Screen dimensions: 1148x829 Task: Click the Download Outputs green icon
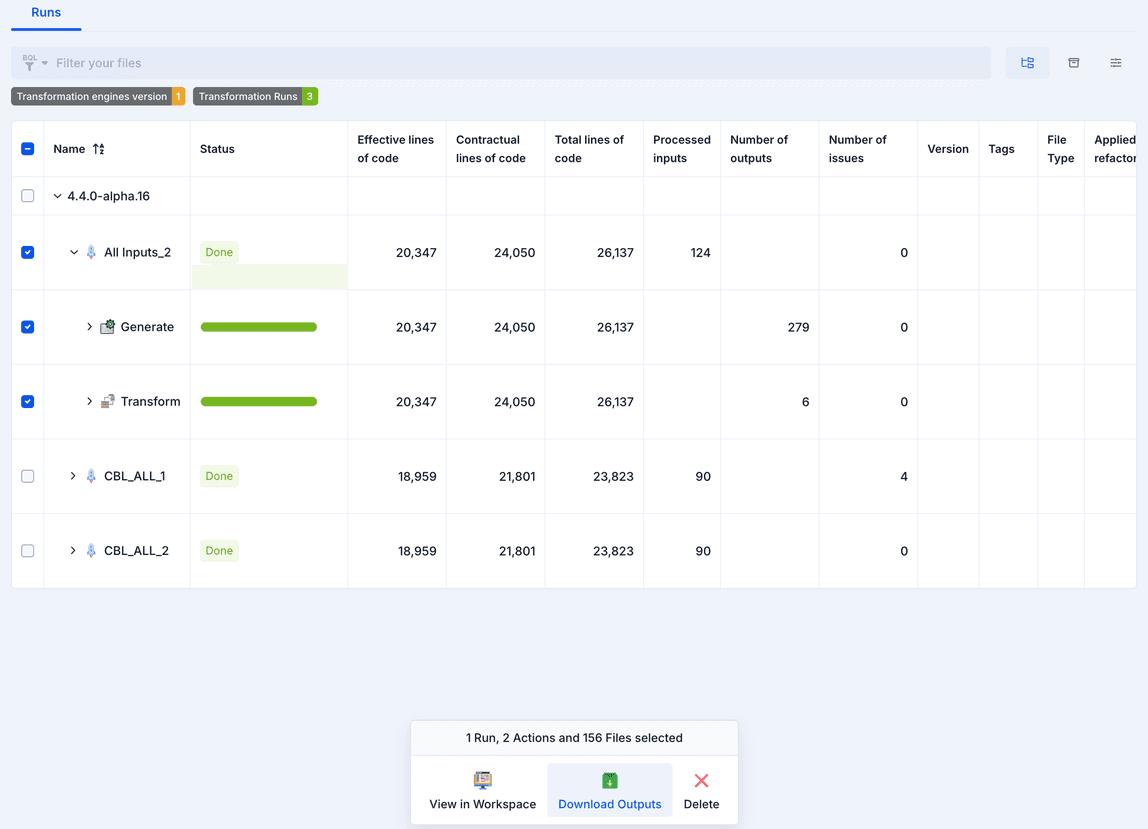(x=610, y=779)
